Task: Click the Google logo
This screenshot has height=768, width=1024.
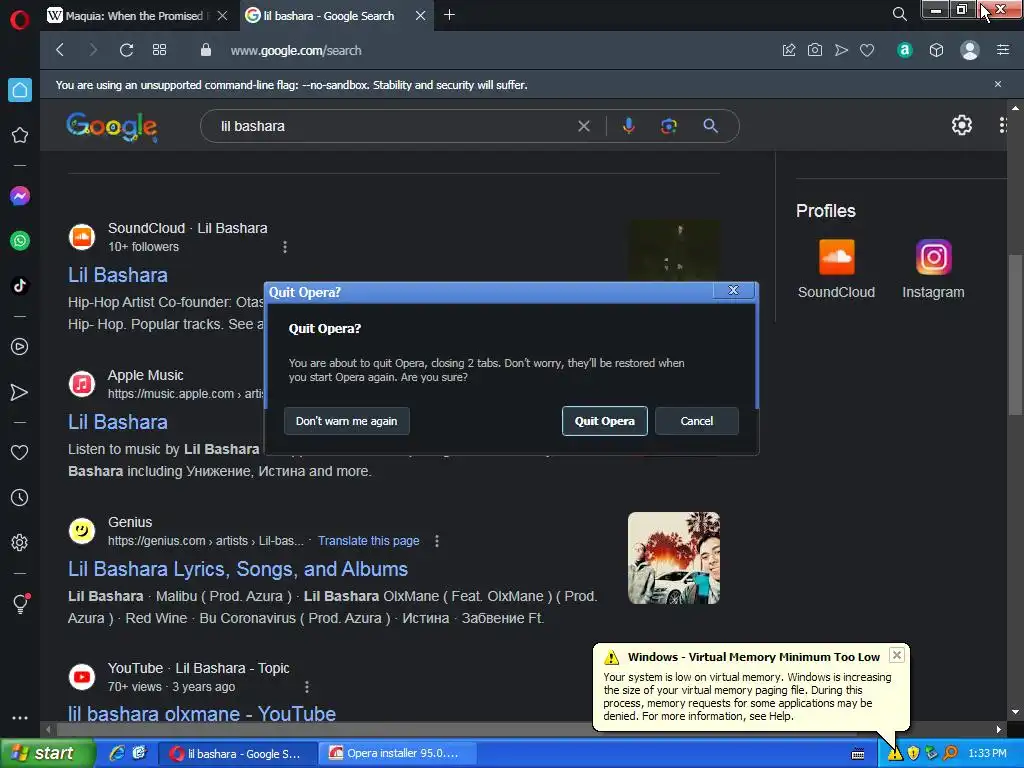Action: (112, 127)
